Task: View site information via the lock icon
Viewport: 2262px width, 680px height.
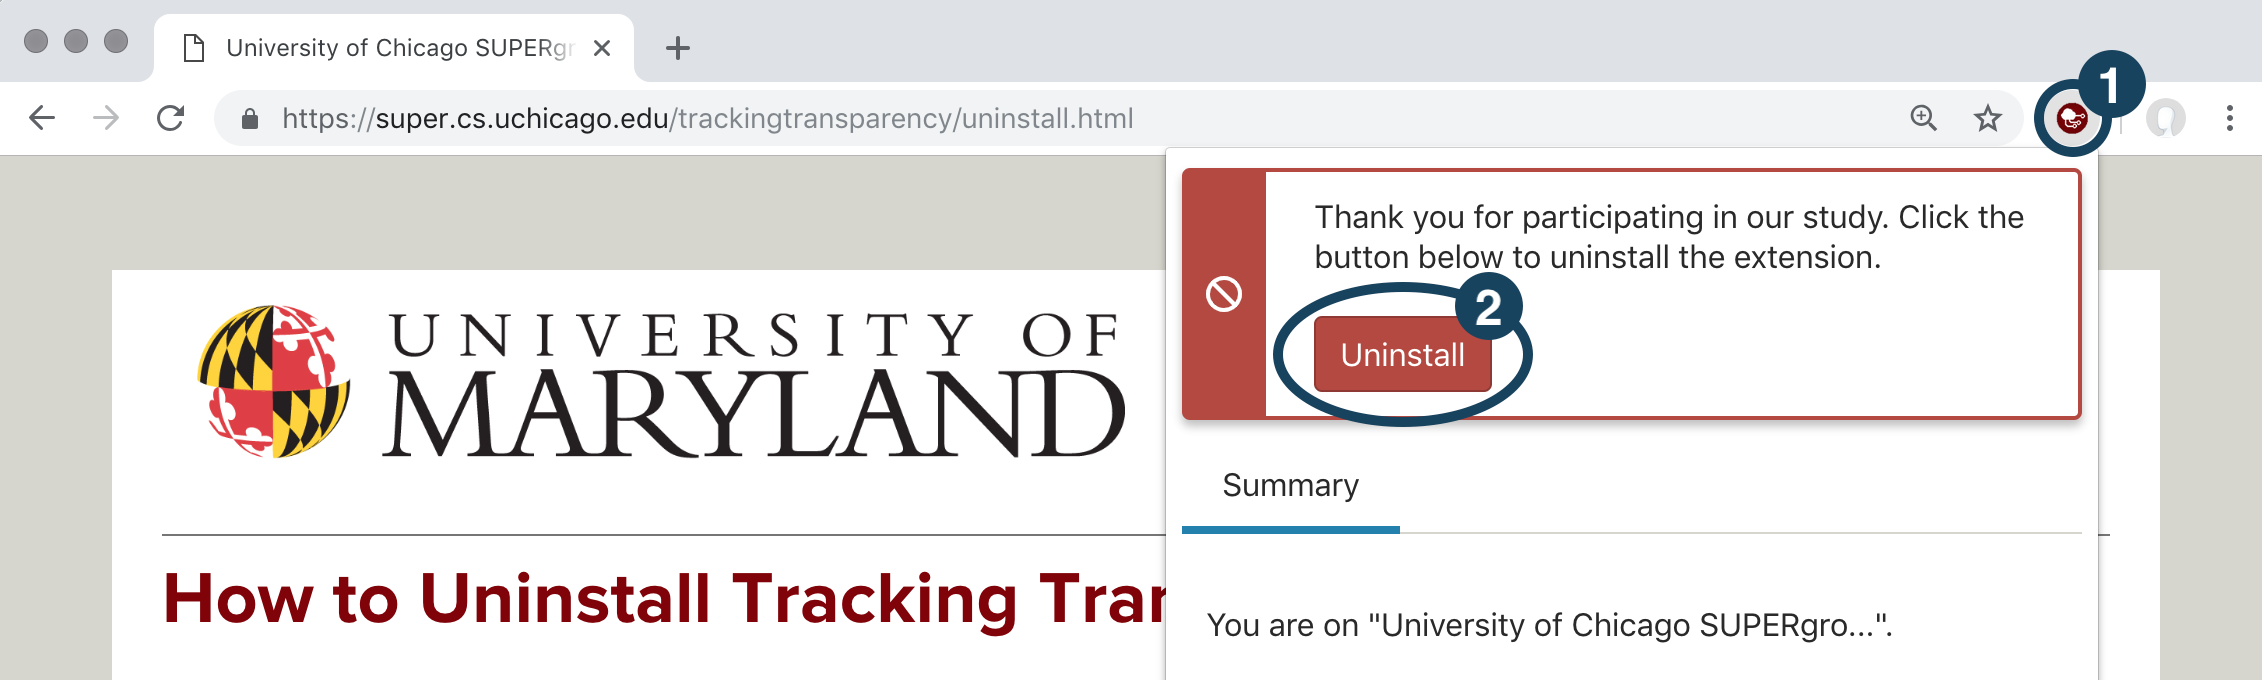Action: pos(250,119)
